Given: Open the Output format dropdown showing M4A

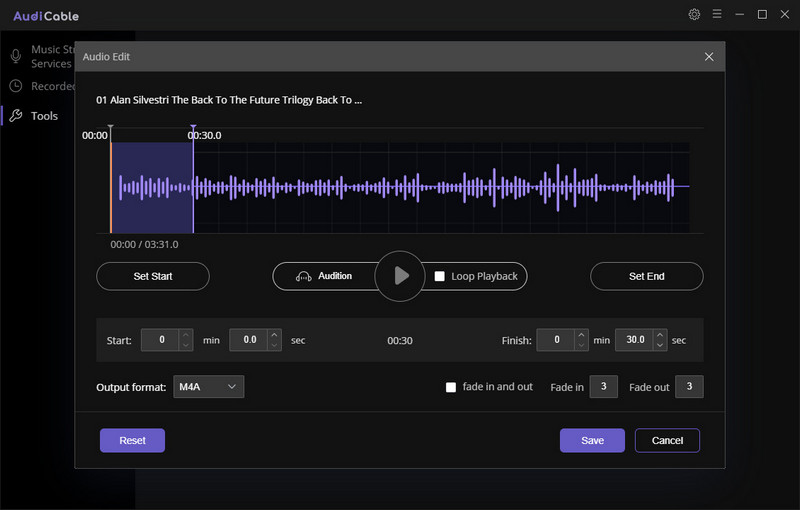Looking at the screenshot, I should (x=209, y=387).
